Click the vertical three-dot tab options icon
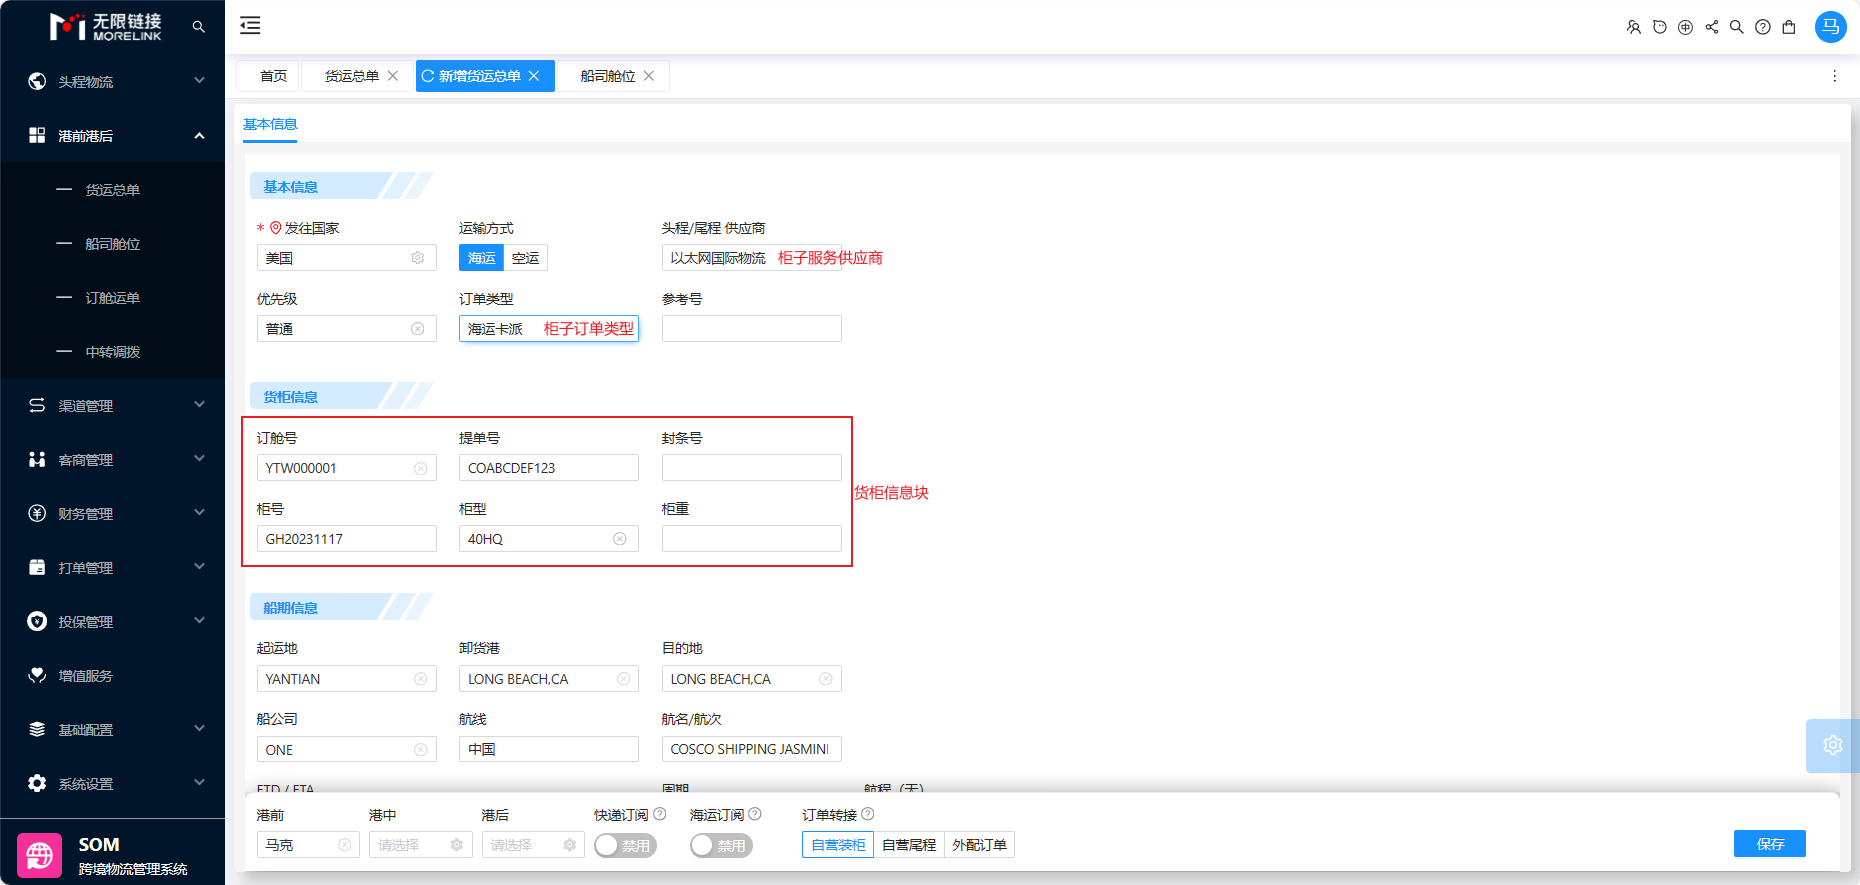 (x=1834, y=76)
